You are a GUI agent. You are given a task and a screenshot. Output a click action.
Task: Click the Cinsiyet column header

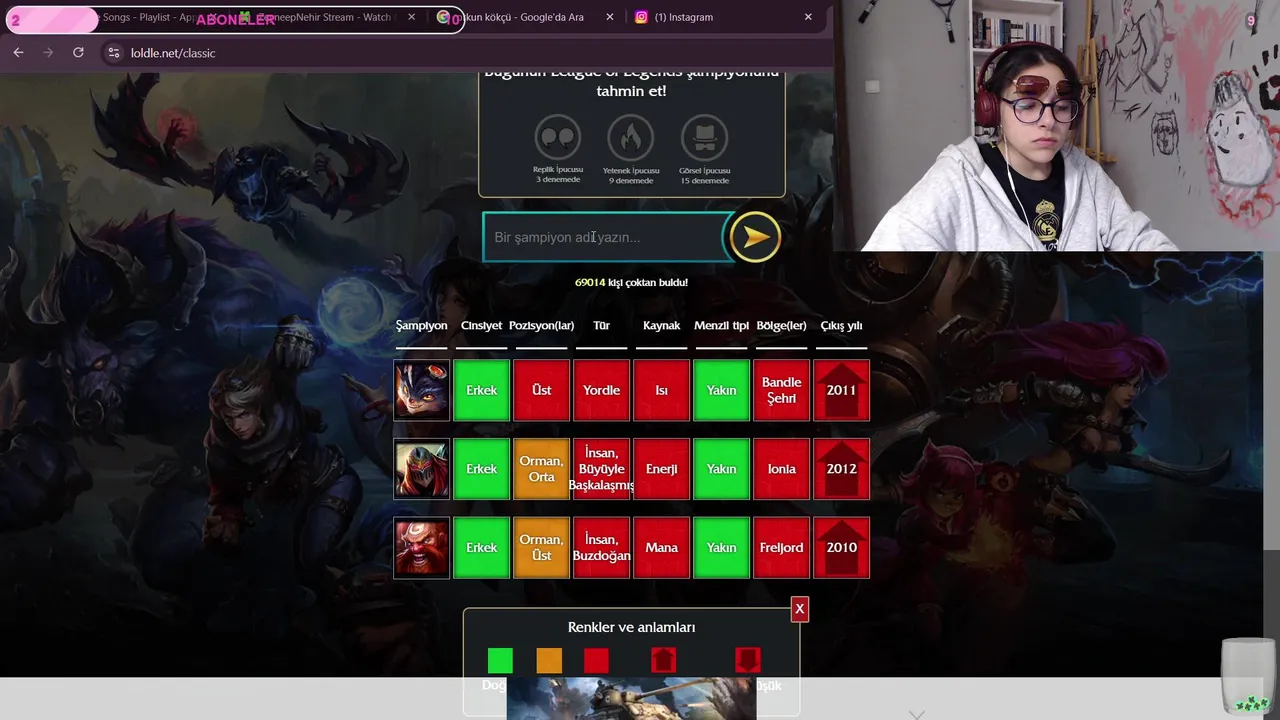[481, 325]
